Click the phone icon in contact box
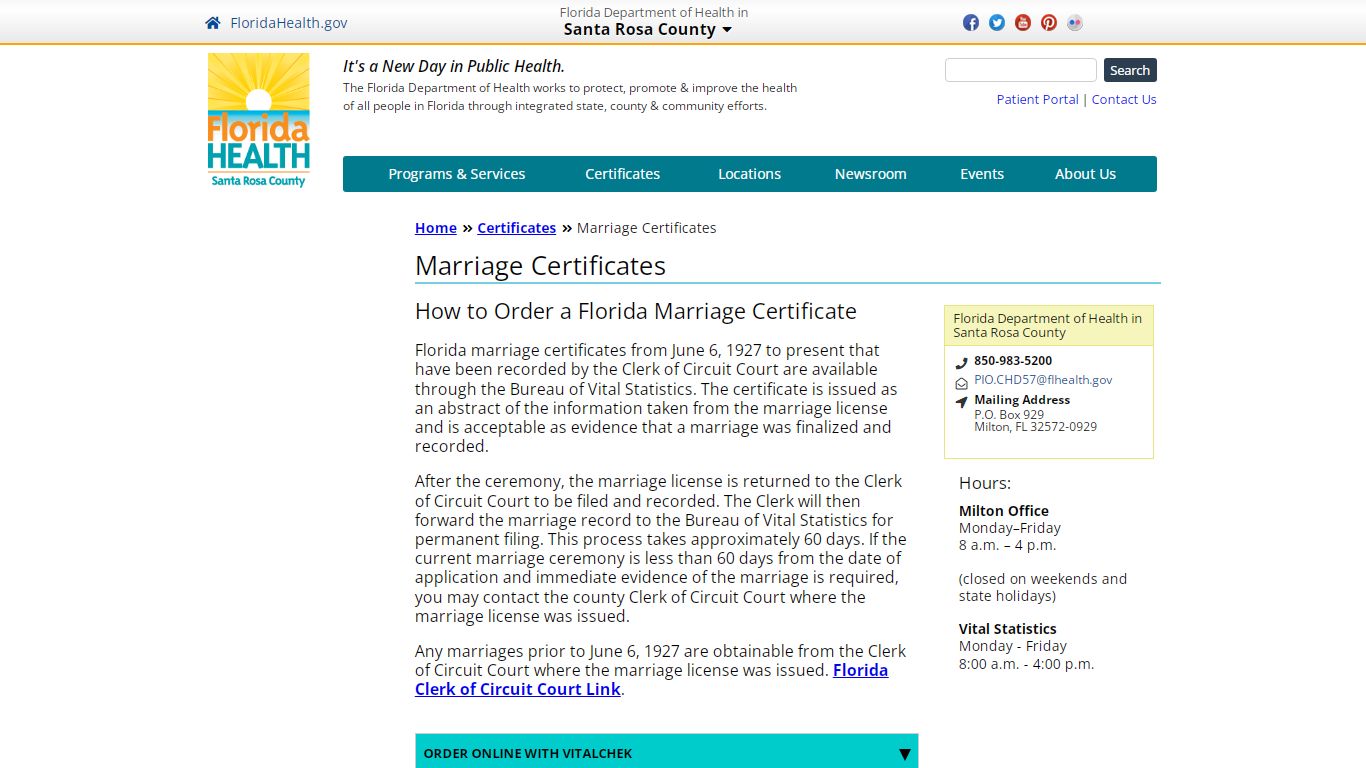This screenshot has height=768, width=1366. [961, 363]
